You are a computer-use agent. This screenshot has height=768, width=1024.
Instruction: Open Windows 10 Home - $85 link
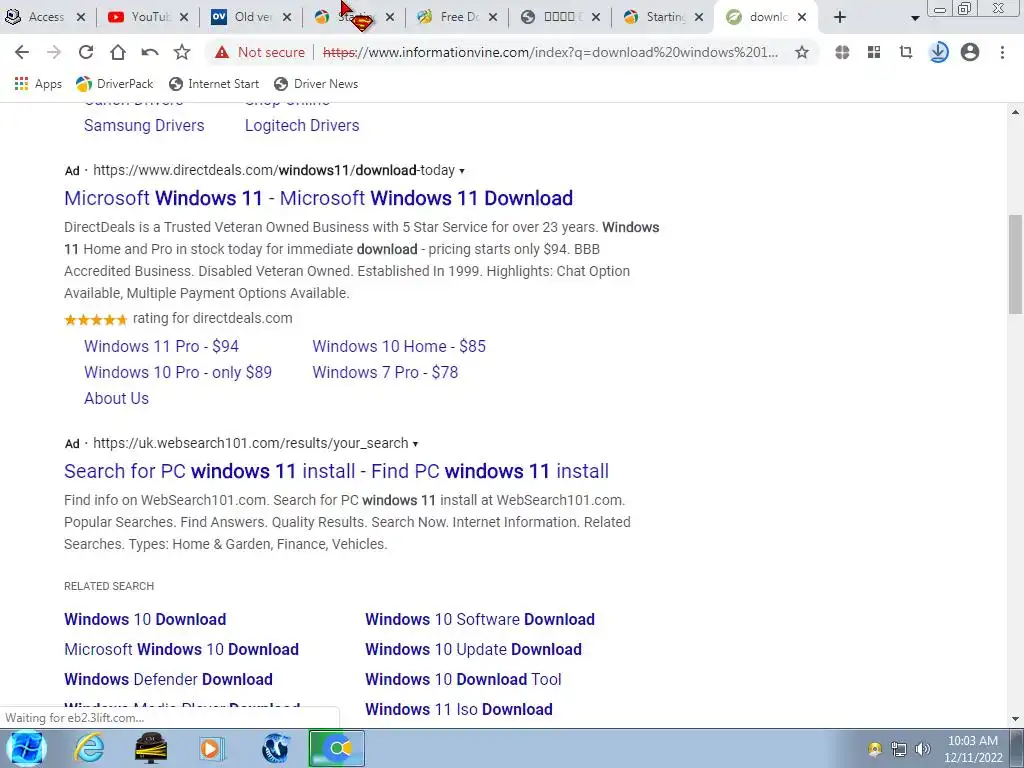[399, 346]
